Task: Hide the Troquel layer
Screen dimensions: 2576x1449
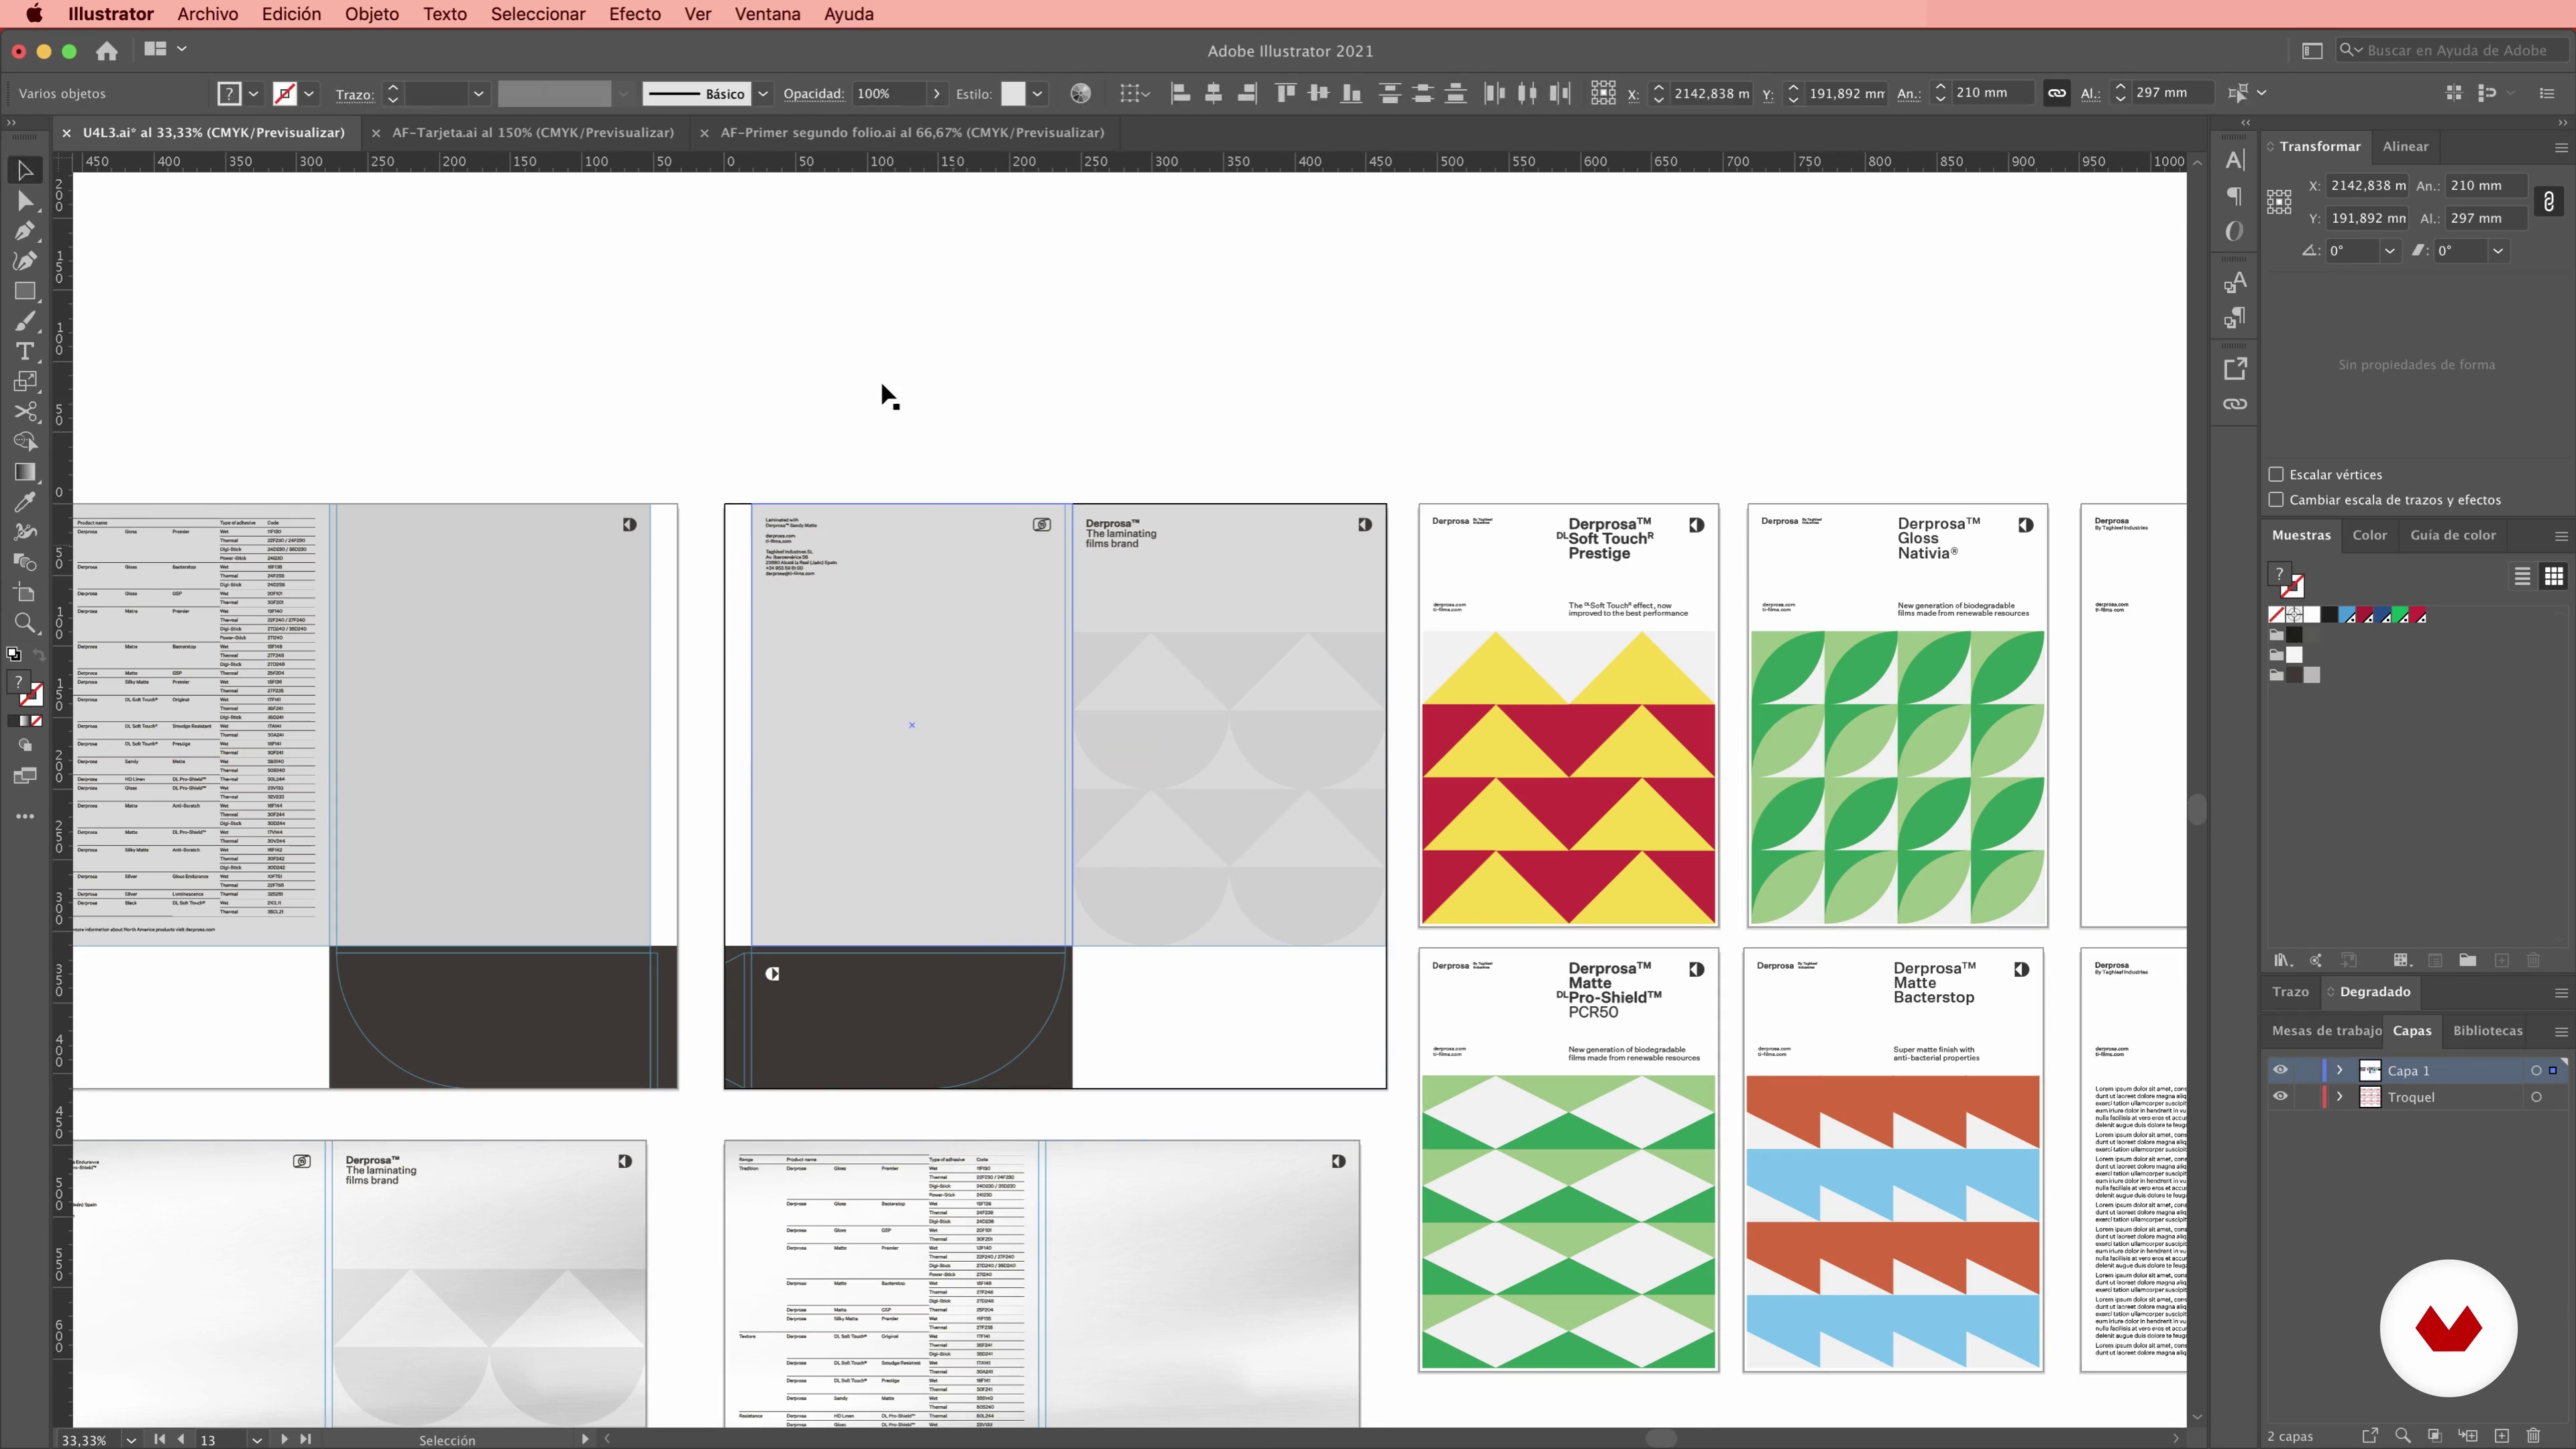Action: [x=2280, y=1097]
